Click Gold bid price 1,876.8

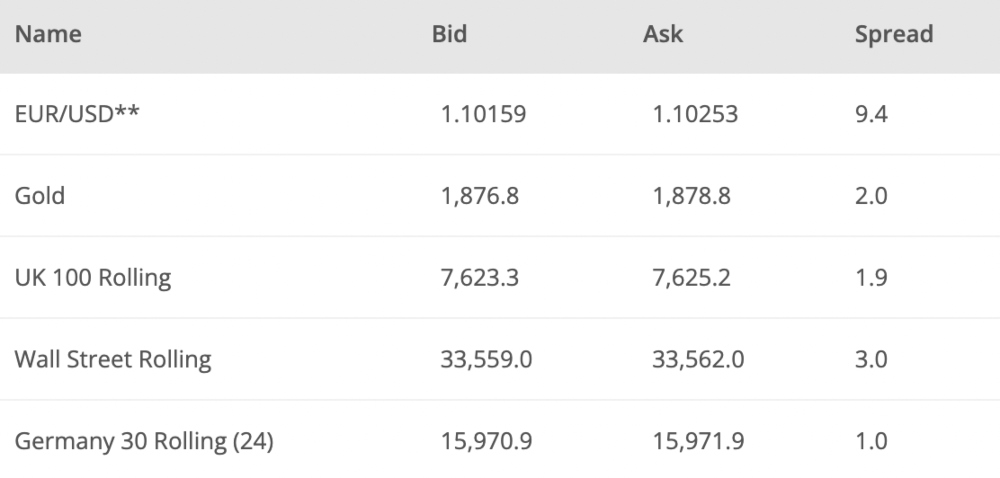(x=480, y=196)
